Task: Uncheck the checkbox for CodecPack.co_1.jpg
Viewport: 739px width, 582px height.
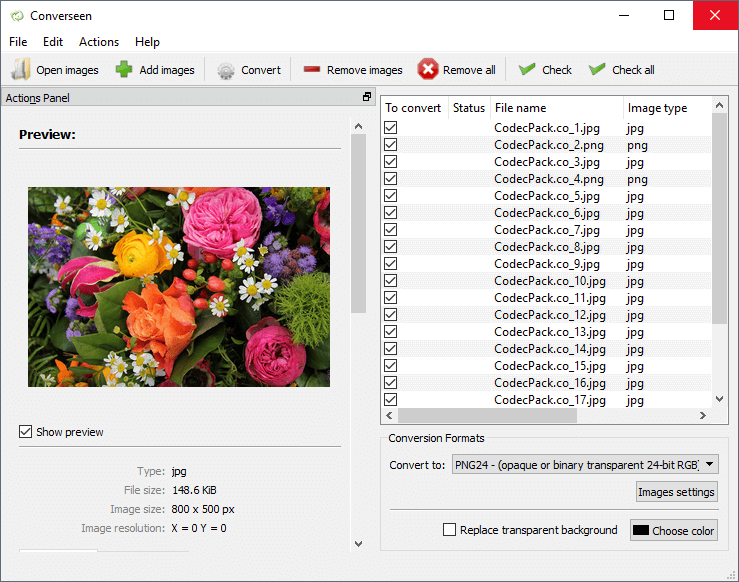Action: coord(391,128)
